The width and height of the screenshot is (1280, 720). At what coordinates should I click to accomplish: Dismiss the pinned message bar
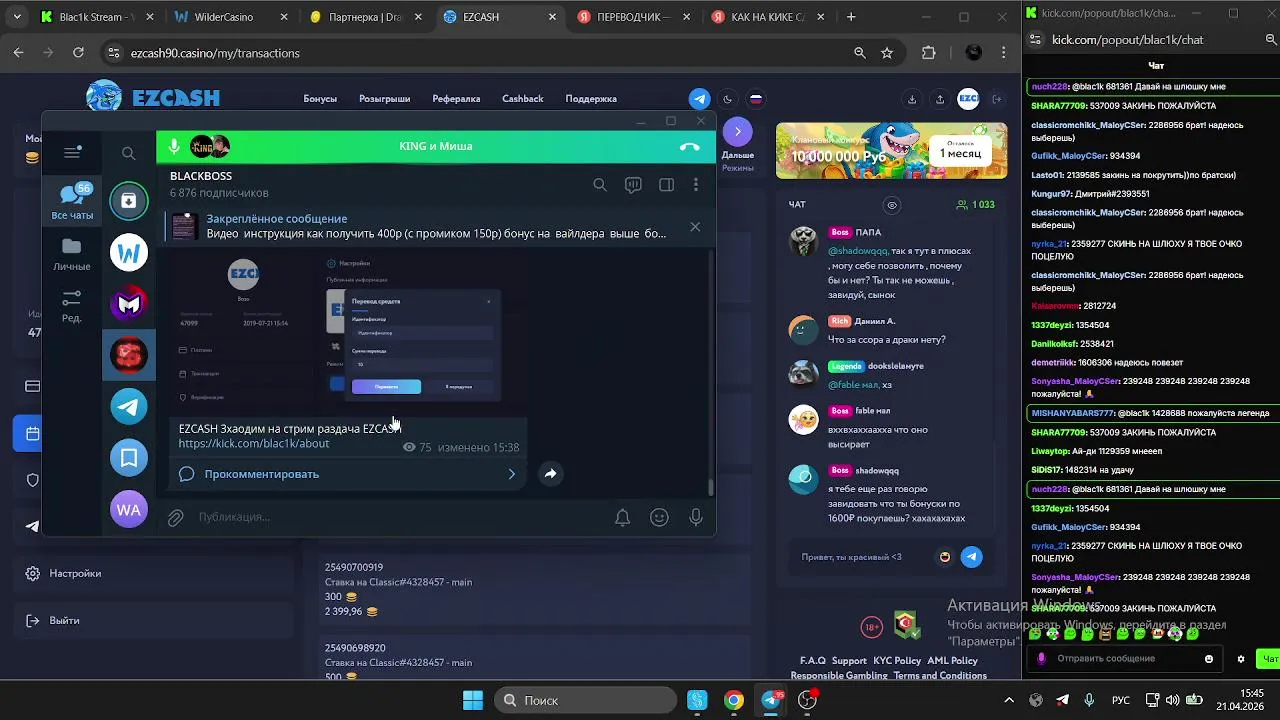695,227
